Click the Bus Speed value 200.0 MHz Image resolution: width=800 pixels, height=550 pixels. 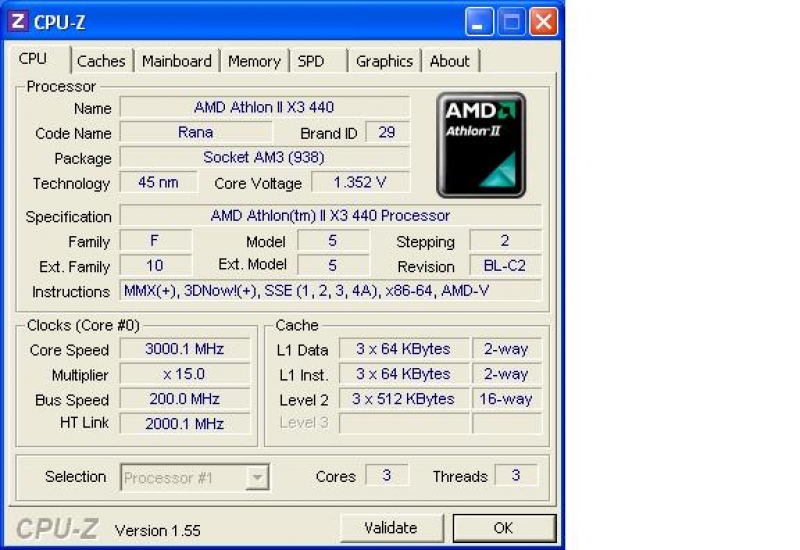(185, 398)
